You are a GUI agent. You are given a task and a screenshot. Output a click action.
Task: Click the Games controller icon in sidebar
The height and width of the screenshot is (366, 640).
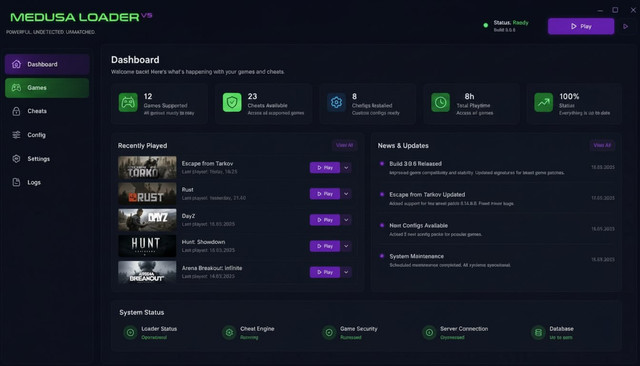point(16,88)
